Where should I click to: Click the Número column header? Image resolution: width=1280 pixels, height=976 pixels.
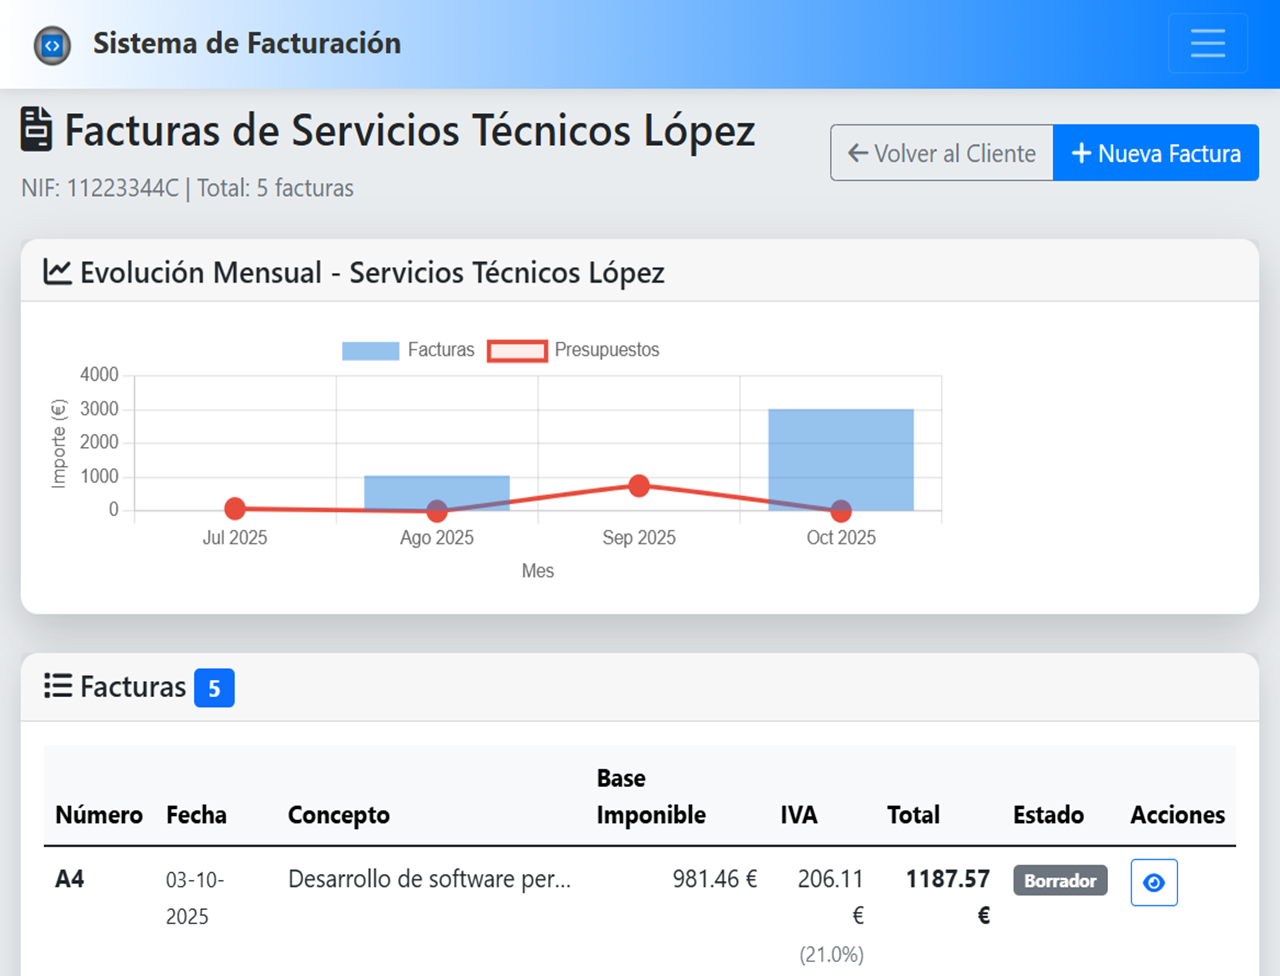point(99,815)
